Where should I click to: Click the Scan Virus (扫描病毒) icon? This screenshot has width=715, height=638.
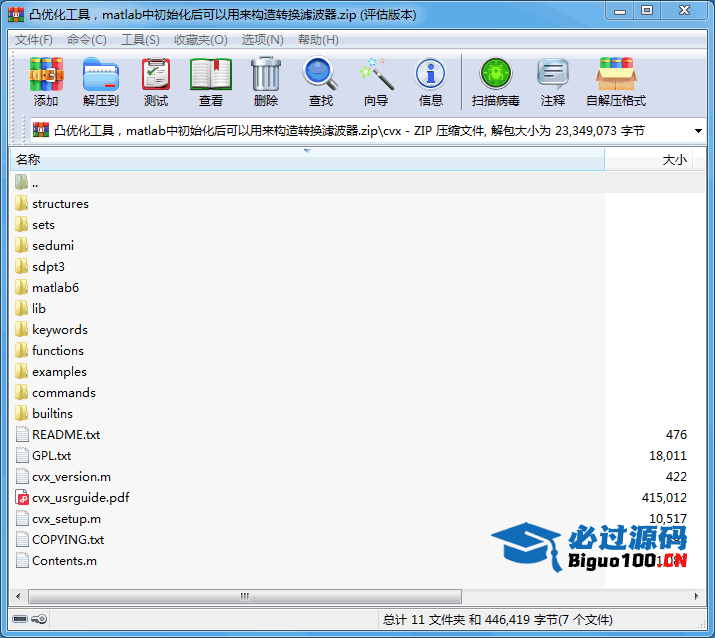496,74
